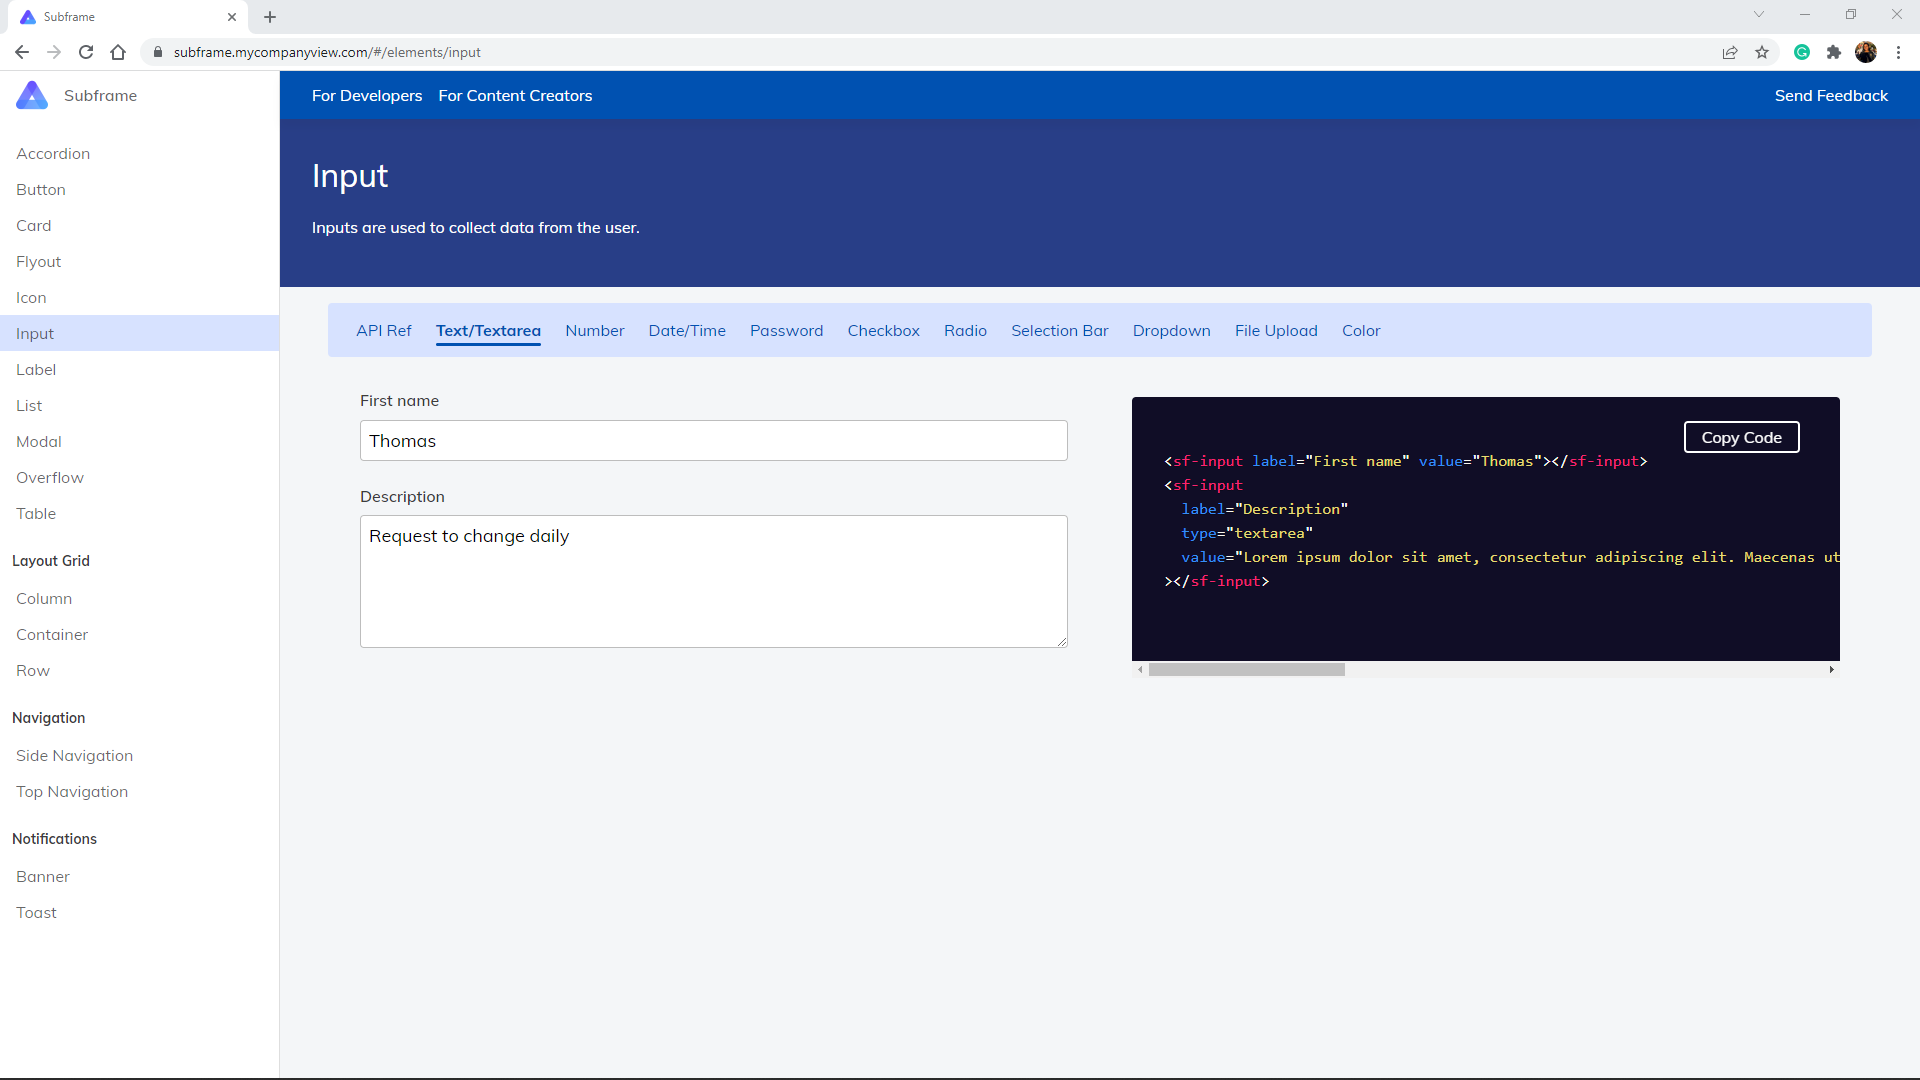Click the First name input field
Viewport: 1920px width, 1080px height.
click(713, 441)
